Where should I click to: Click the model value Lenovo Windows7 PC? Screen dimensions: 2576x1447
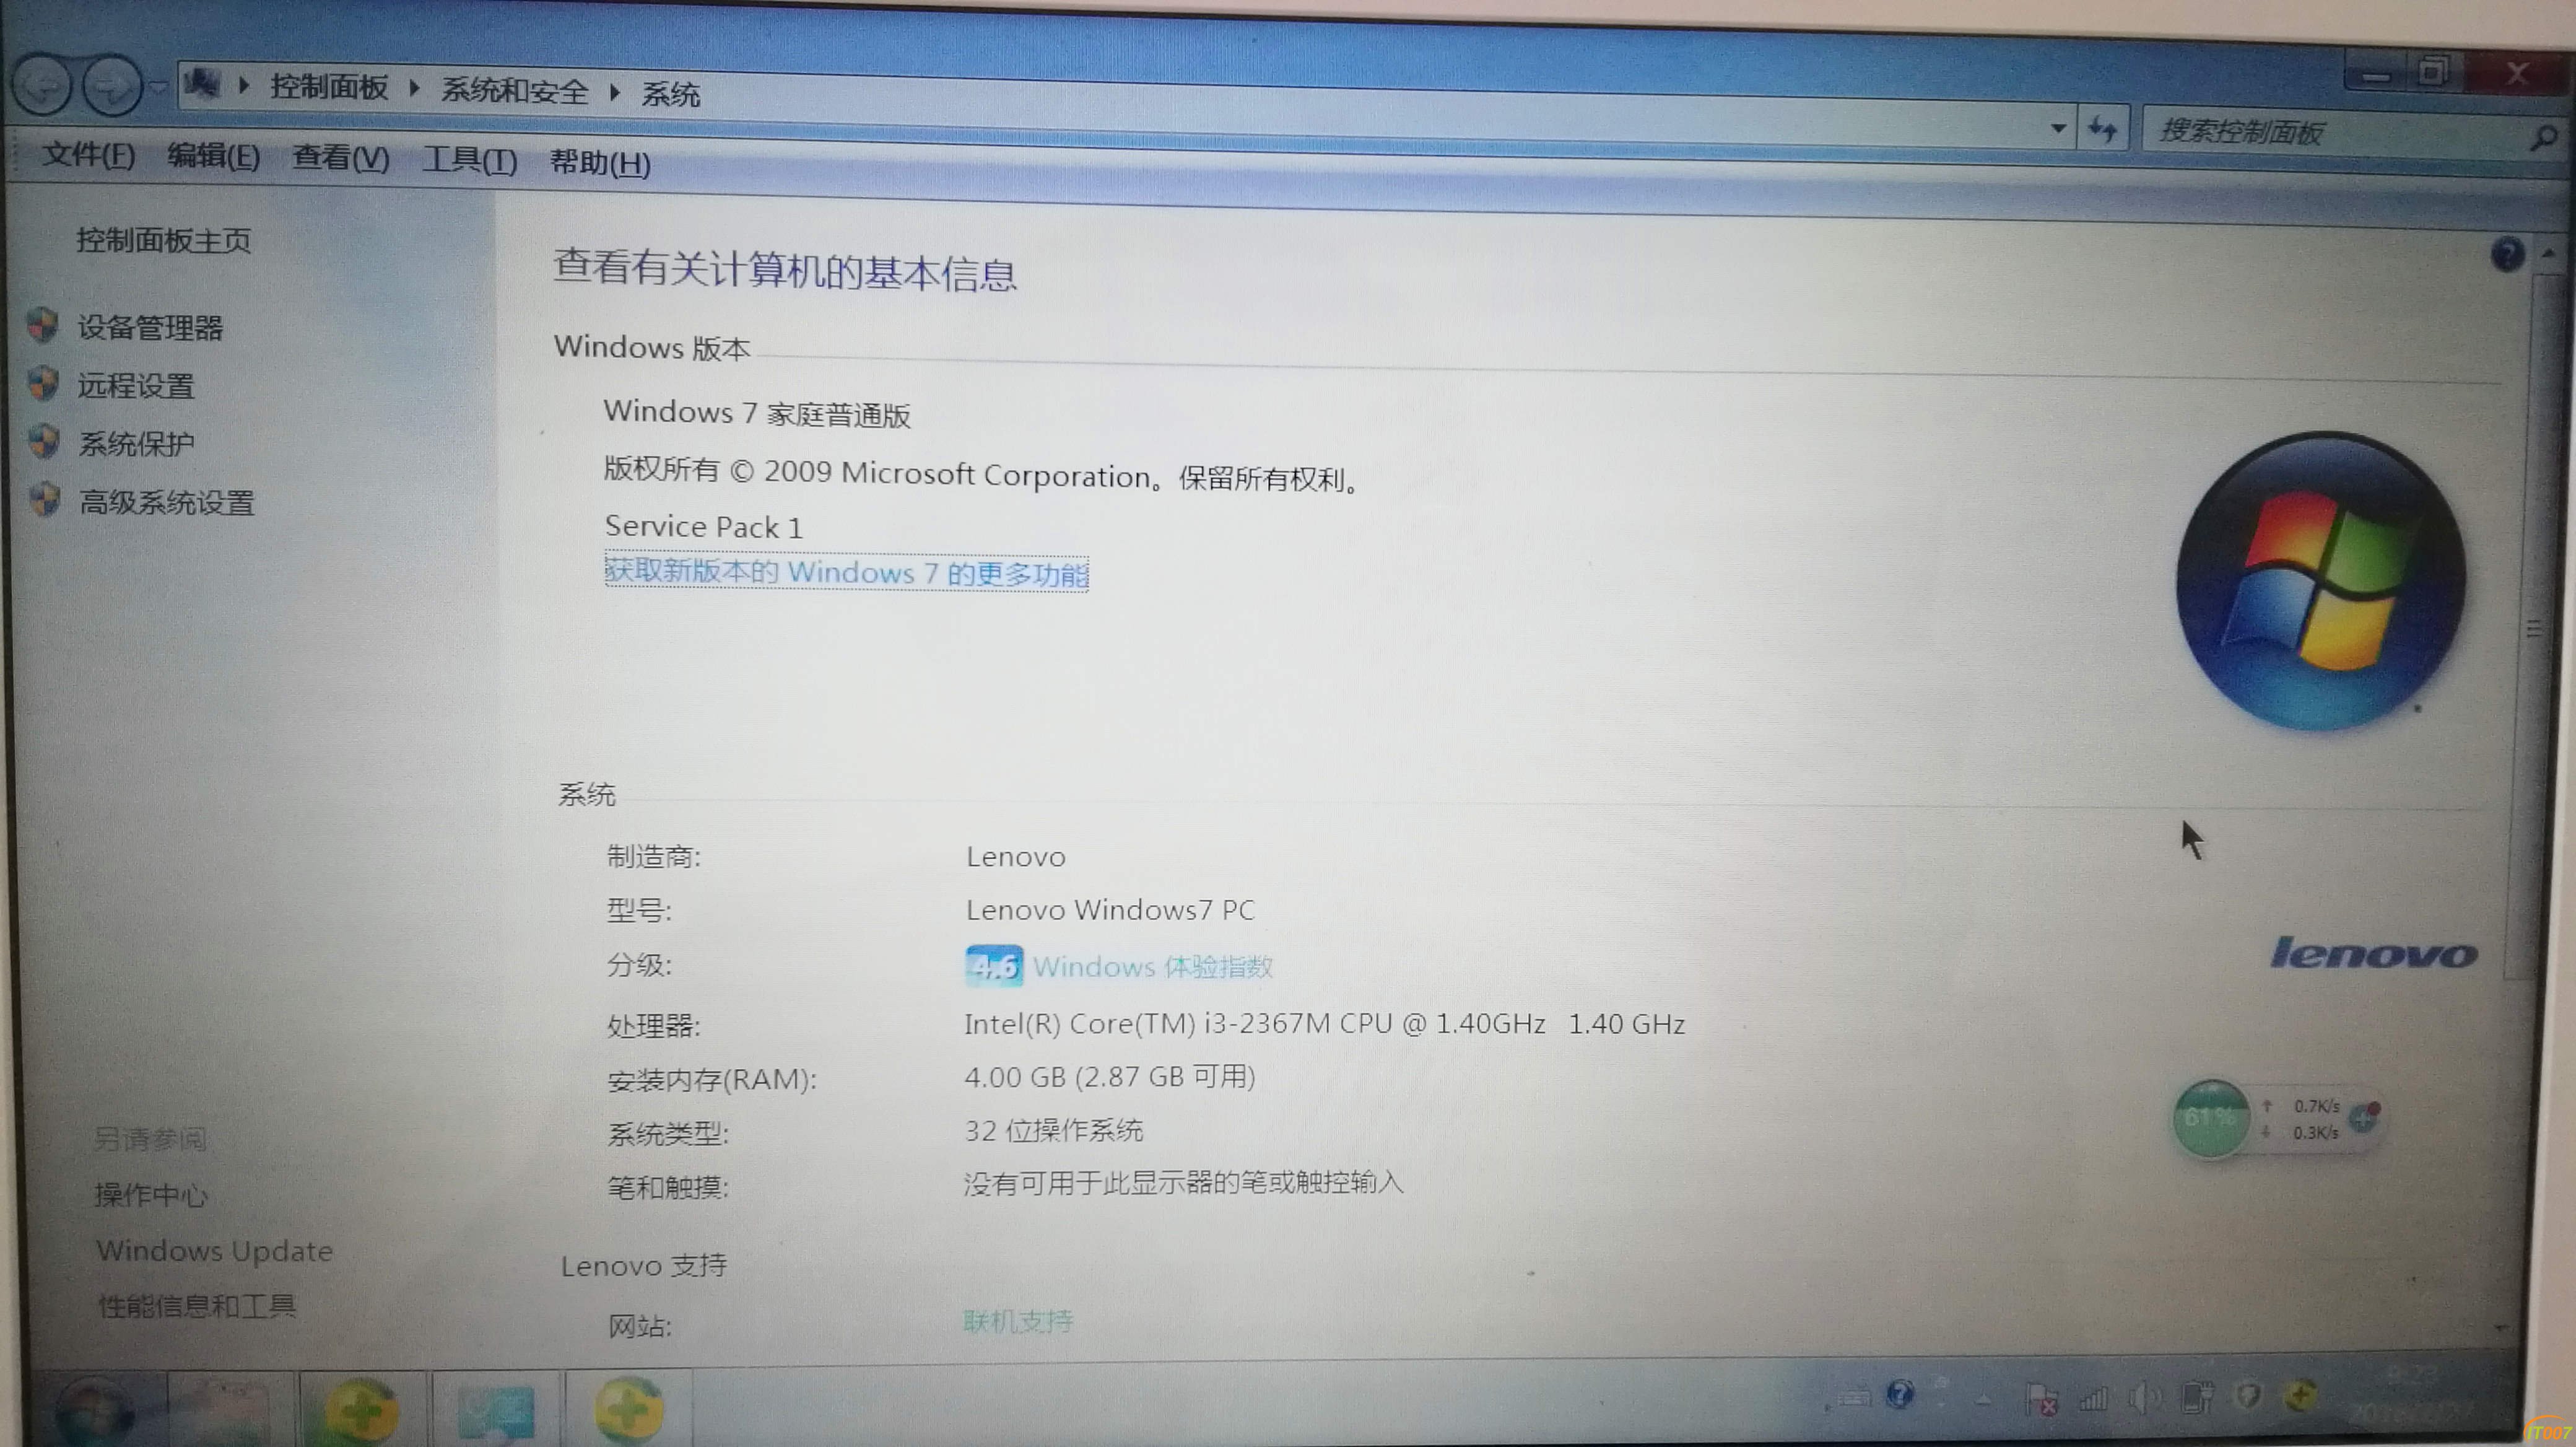coord(1110,910)
